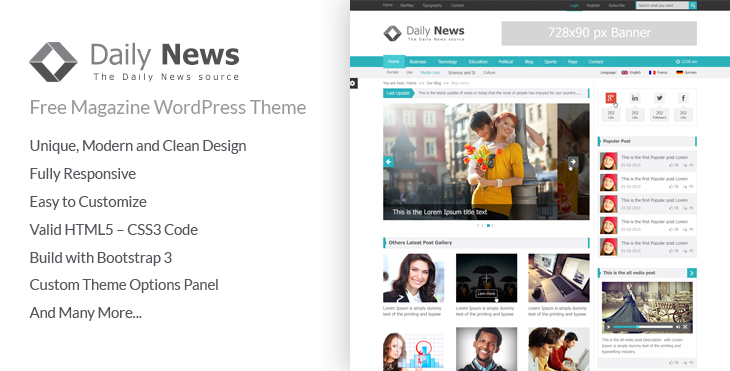Click the Twitter bird icon
Viewport: 730px width, 371px height.
coord(659,98)
